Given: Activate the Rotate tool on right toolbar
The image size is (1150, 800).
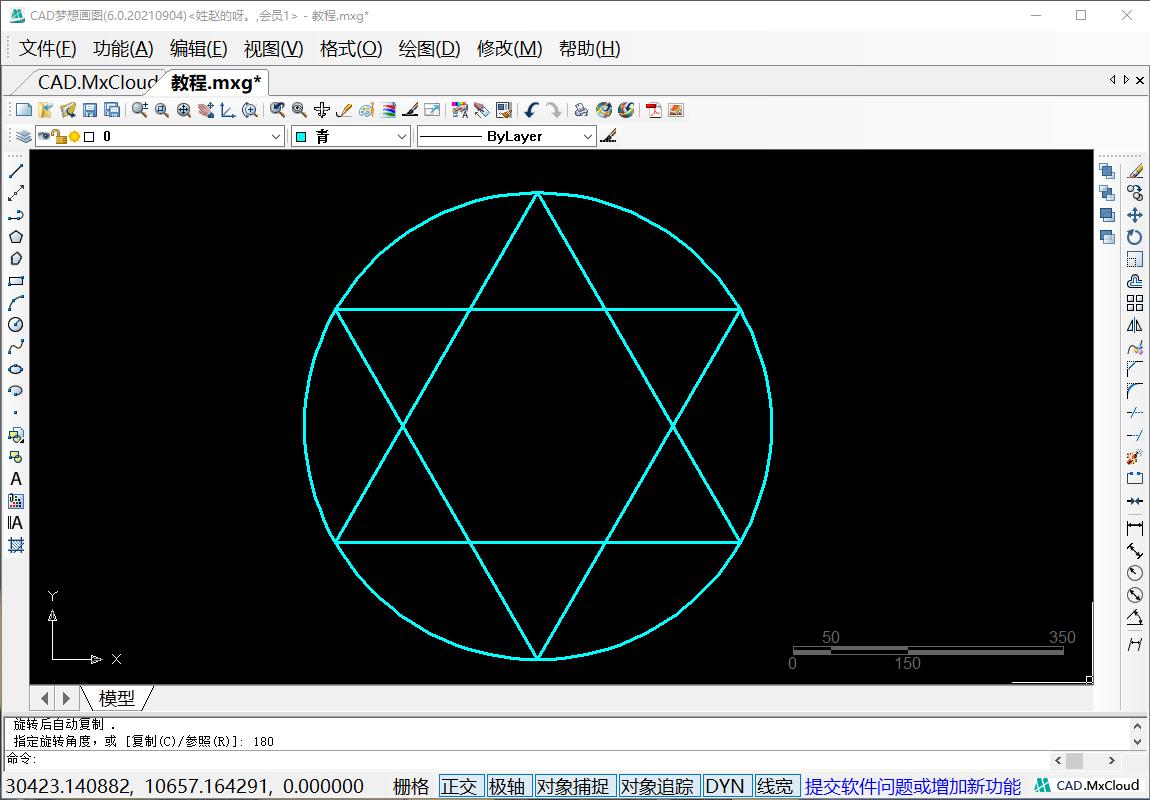Looking at the screenshot, I should coord(1136,236).
